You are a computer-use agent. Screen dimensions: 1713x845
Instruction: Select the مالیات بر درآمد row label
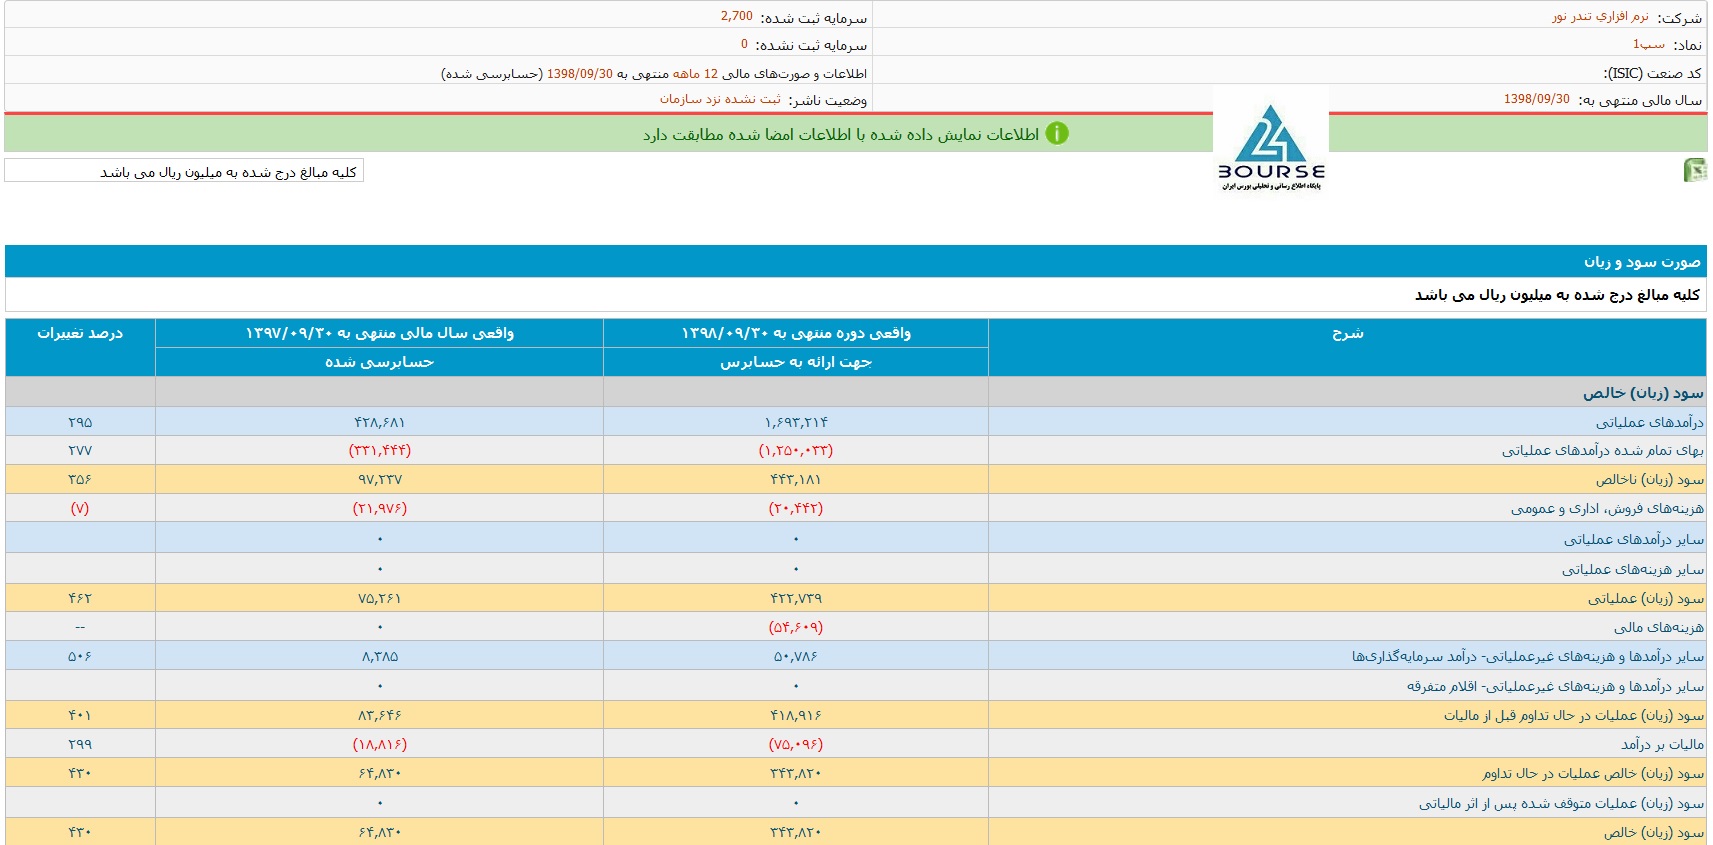click(x=1662, y=744)
